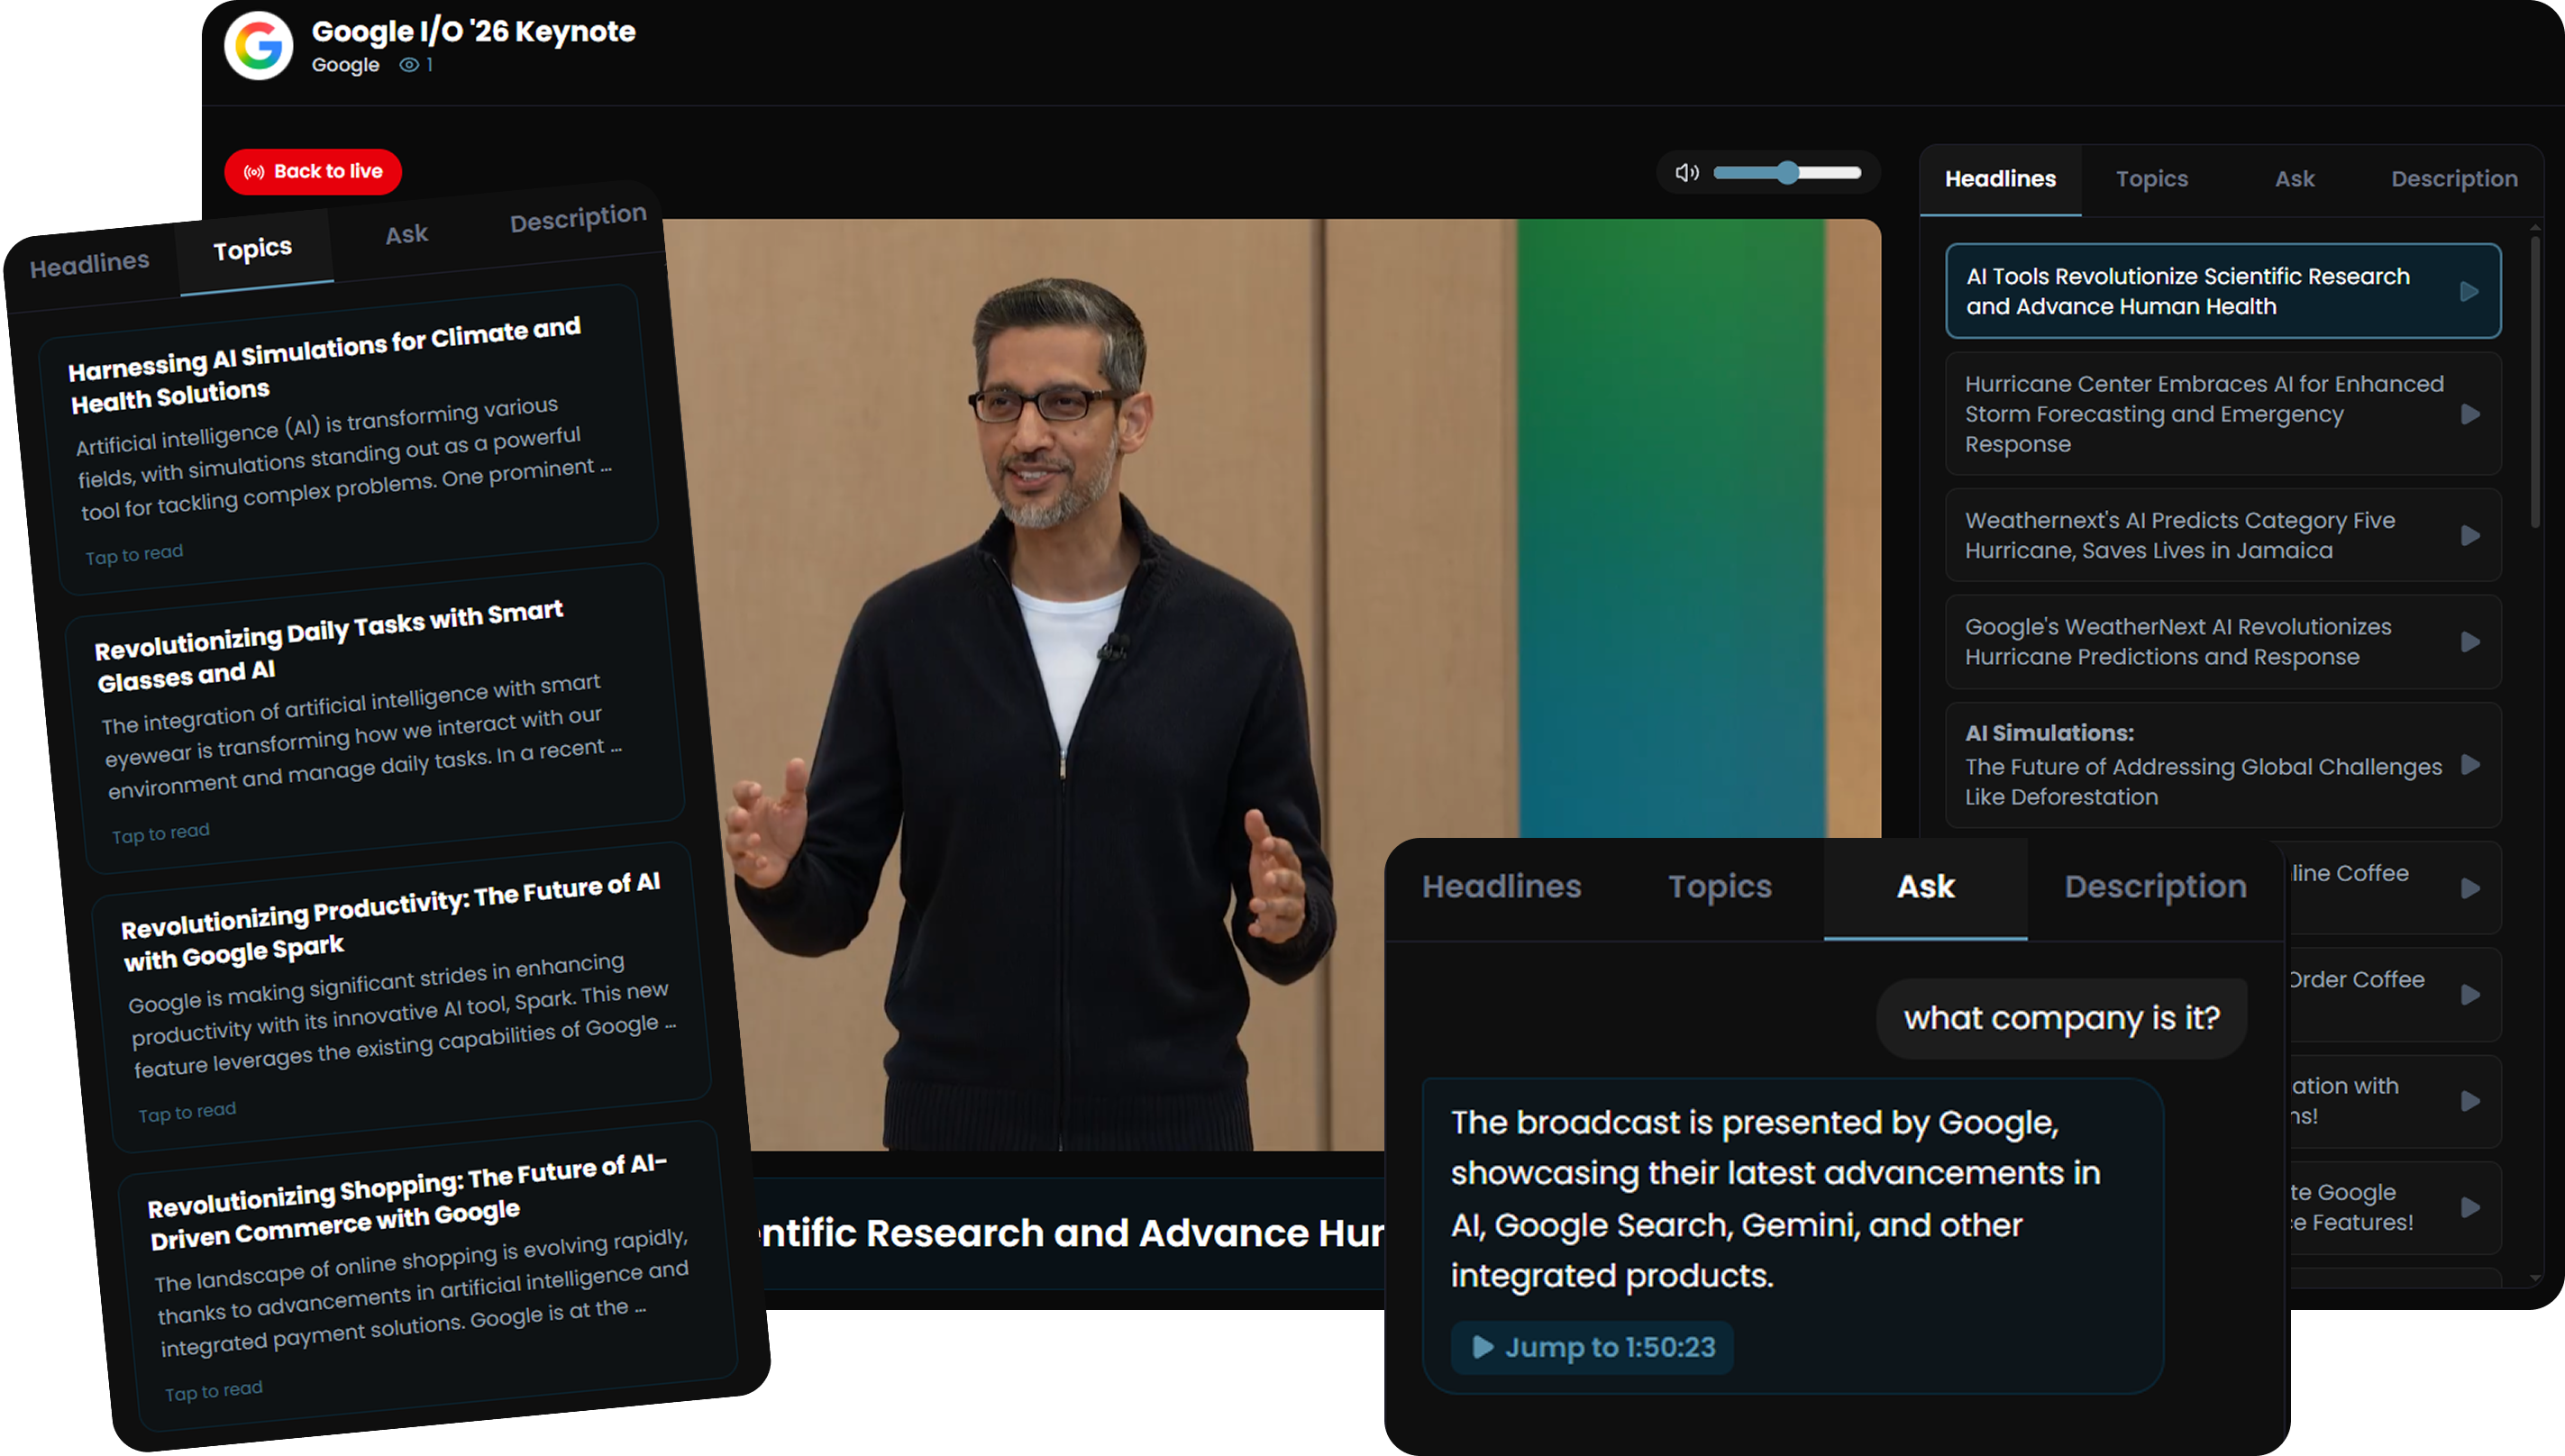Play the Hurricane Center Embraces AI headline arrow

tap(2469, 414)
